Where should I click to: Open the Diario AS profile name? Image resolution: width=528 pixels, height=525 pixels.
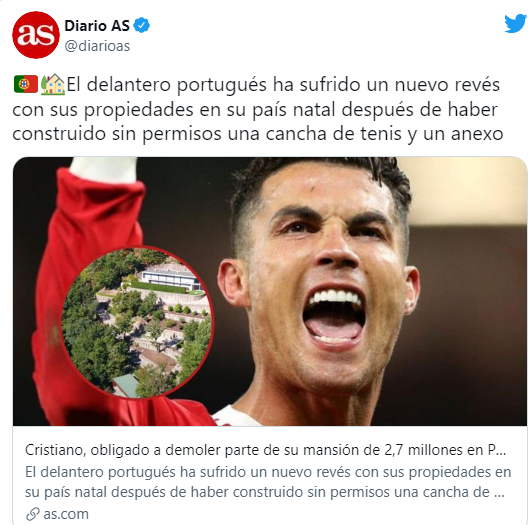(97, 26)
